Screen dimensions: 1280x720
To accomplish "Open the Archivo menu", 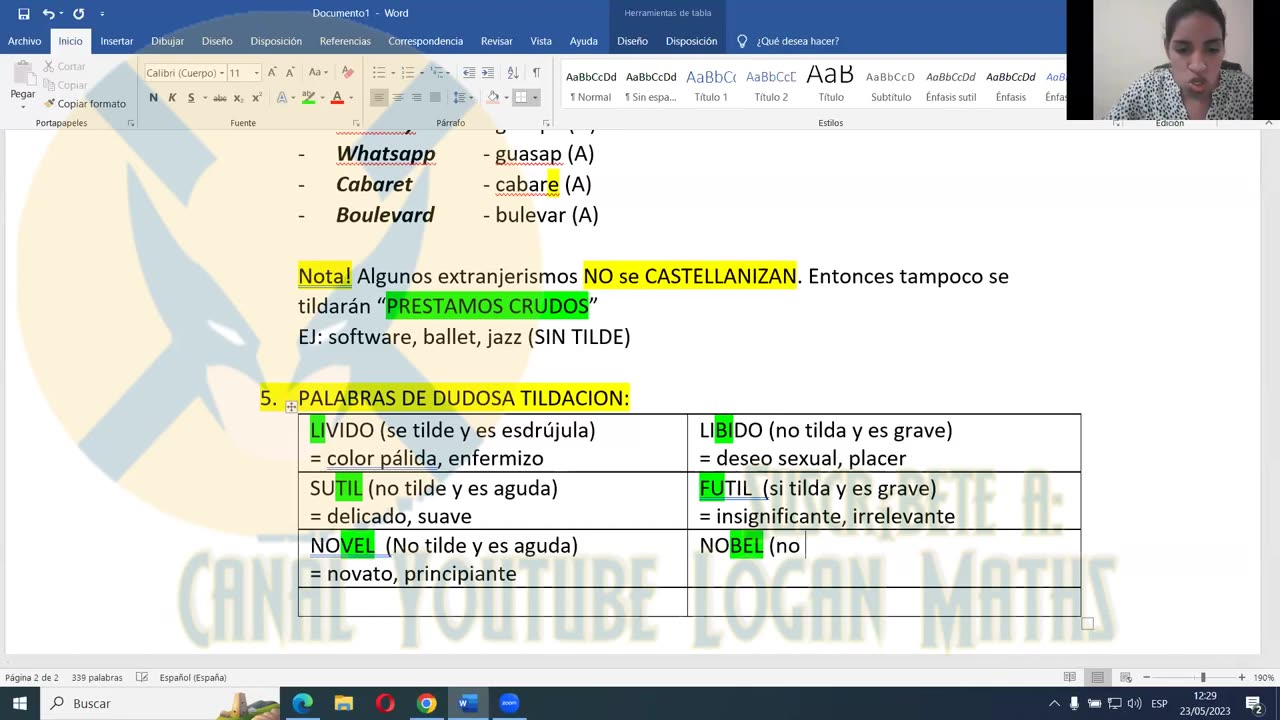I will [x=24, y=41].
